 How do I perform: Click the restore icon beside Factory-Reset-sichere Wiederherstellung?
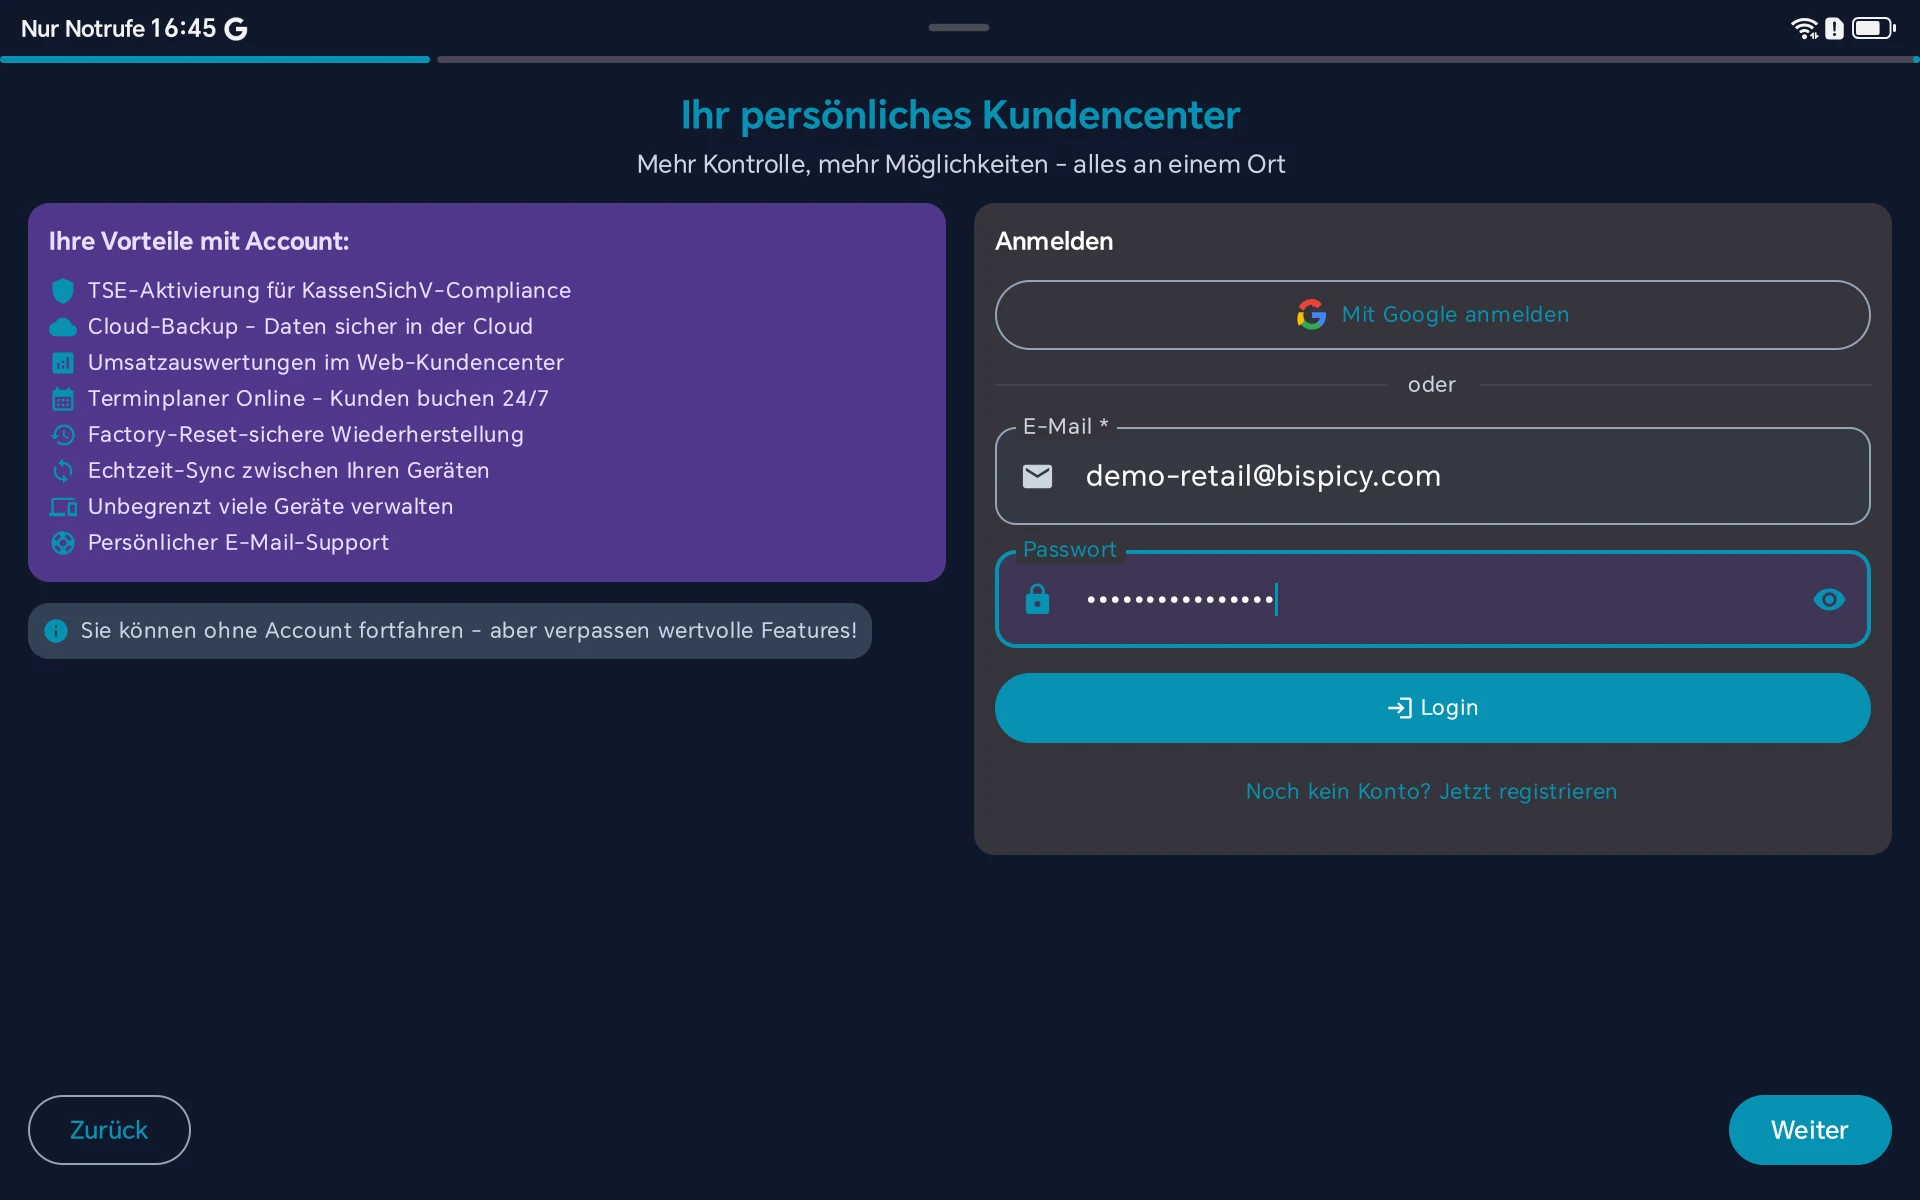tap(63, 435)
